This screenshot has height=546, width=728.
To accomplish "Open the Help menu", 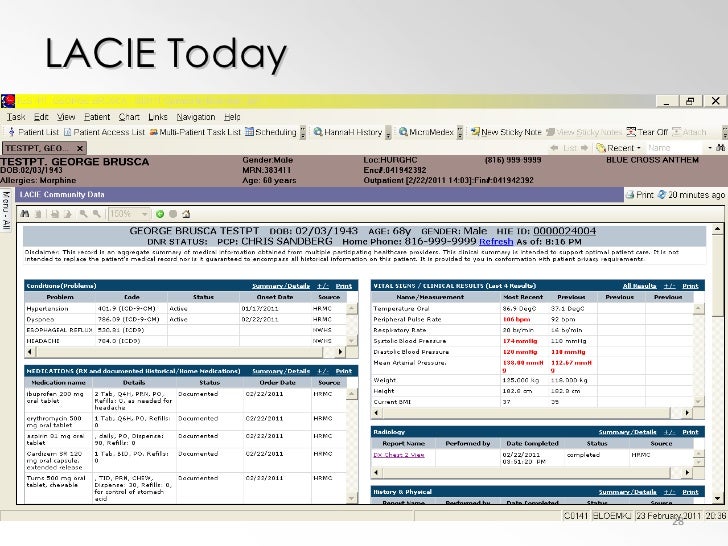I will 232,117.
